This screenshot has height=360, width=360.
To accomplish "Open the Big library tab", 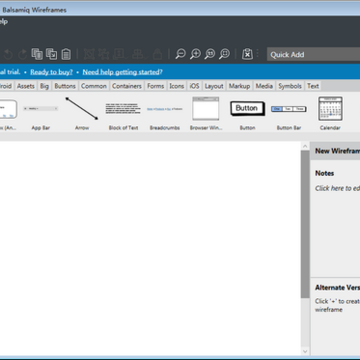I will tap(44, 86).
